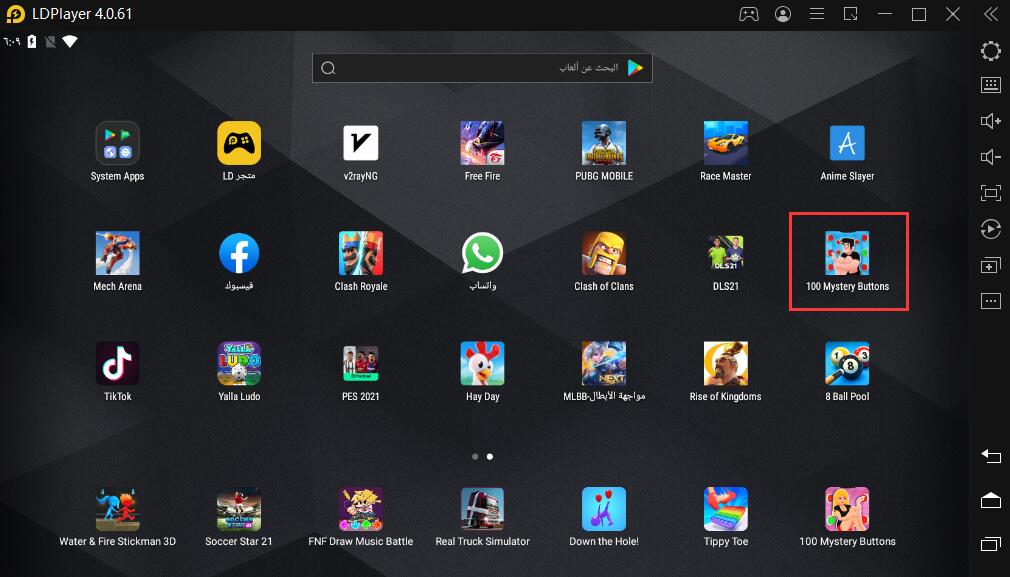Viewport: 1010px width, 577px height.
Task: Open the System Apps folder
Action: point(117,143)
